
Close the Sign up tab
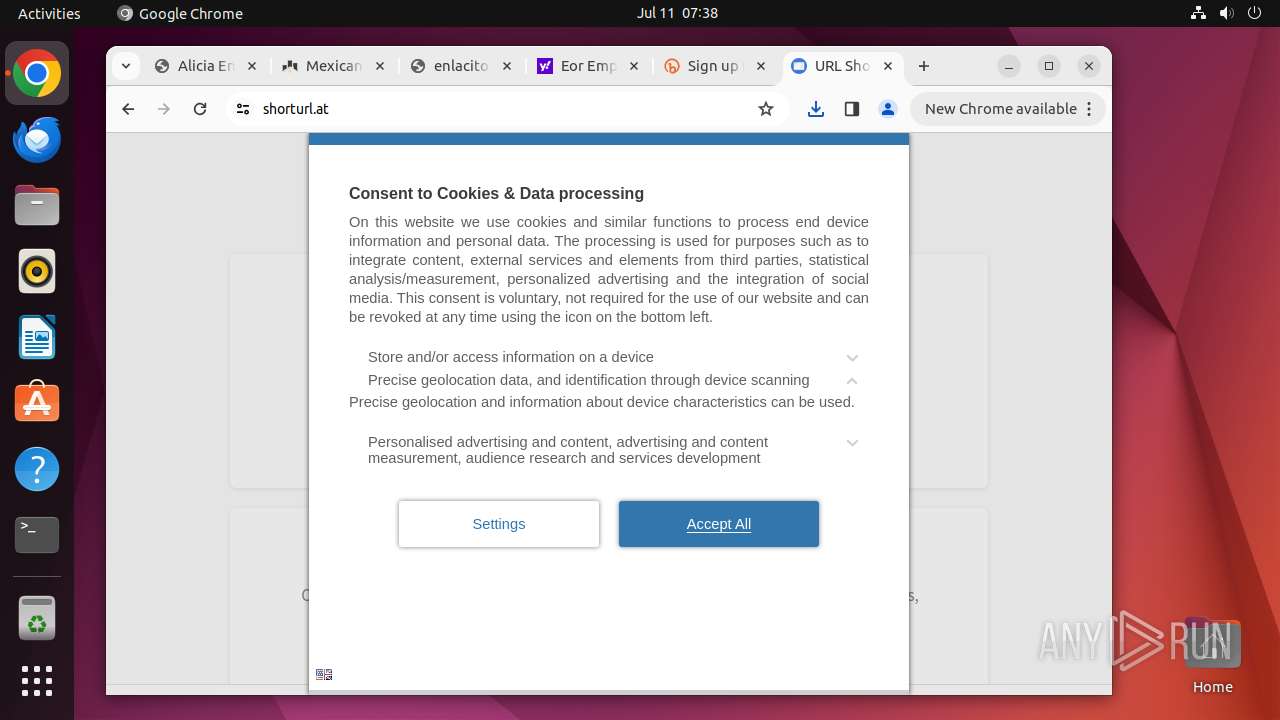tap(762, 66)
